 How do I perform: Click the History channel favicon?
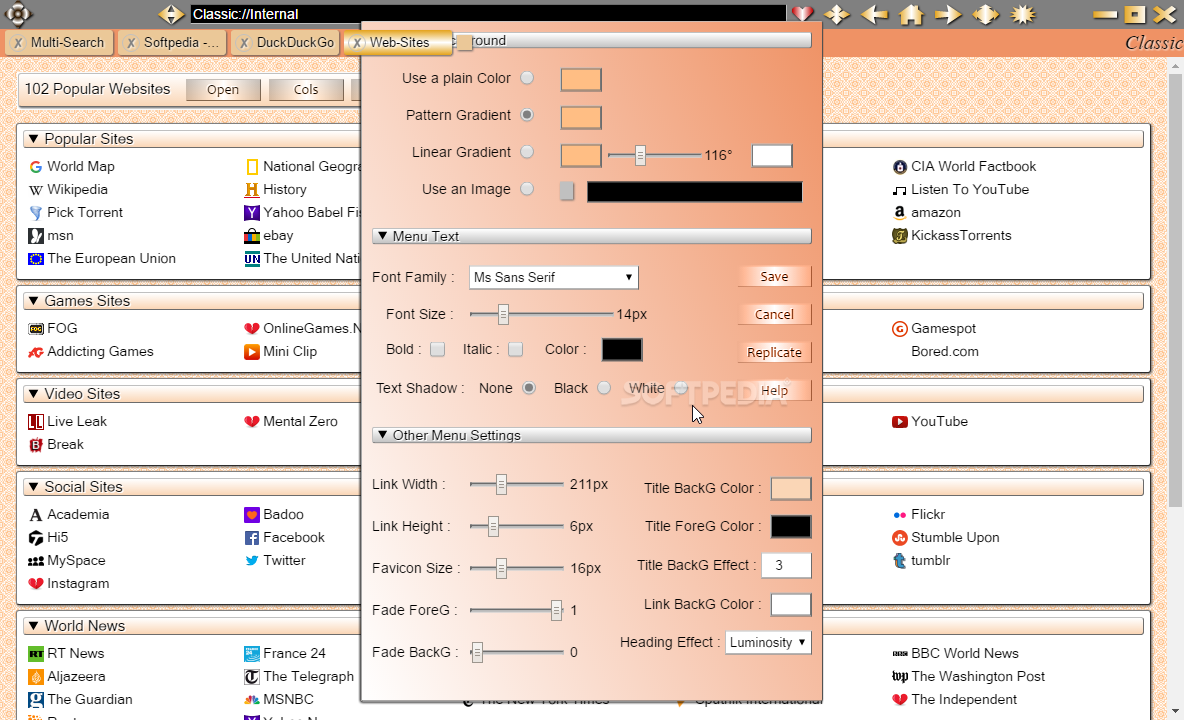251,189
